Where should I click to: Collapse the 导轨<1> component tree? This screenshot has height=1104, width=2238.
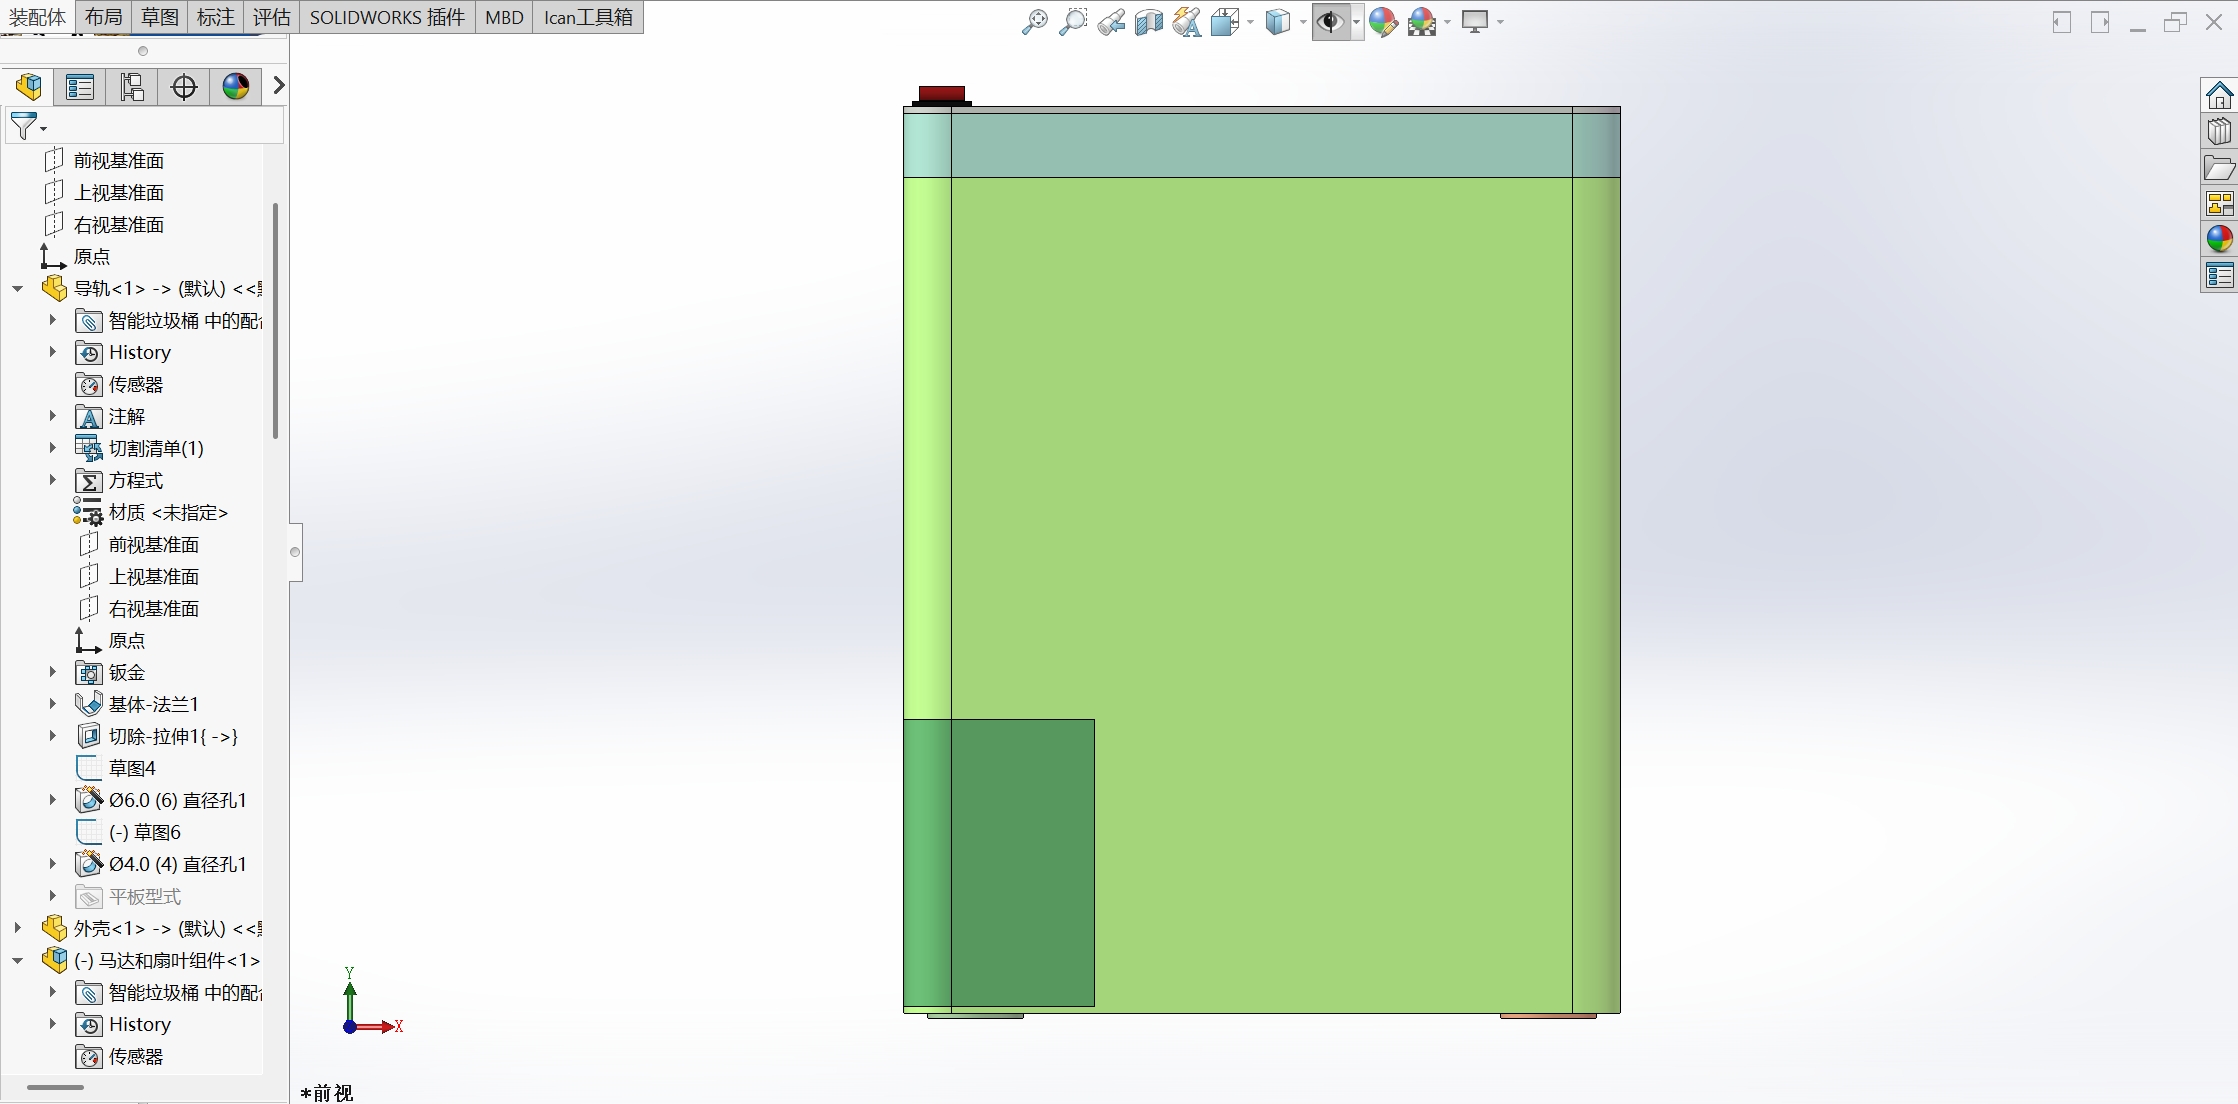point(18,289)
